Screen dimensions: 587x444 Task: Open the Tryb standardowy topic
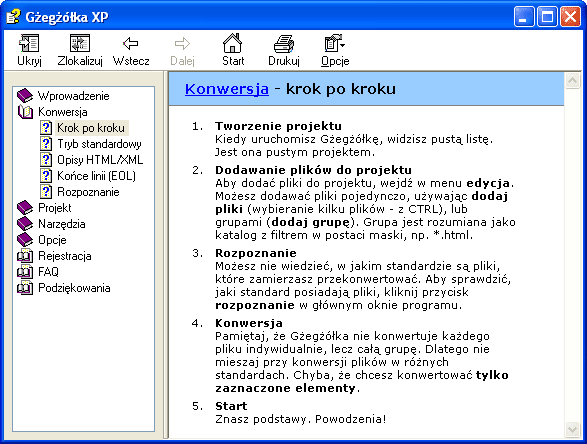99,144
